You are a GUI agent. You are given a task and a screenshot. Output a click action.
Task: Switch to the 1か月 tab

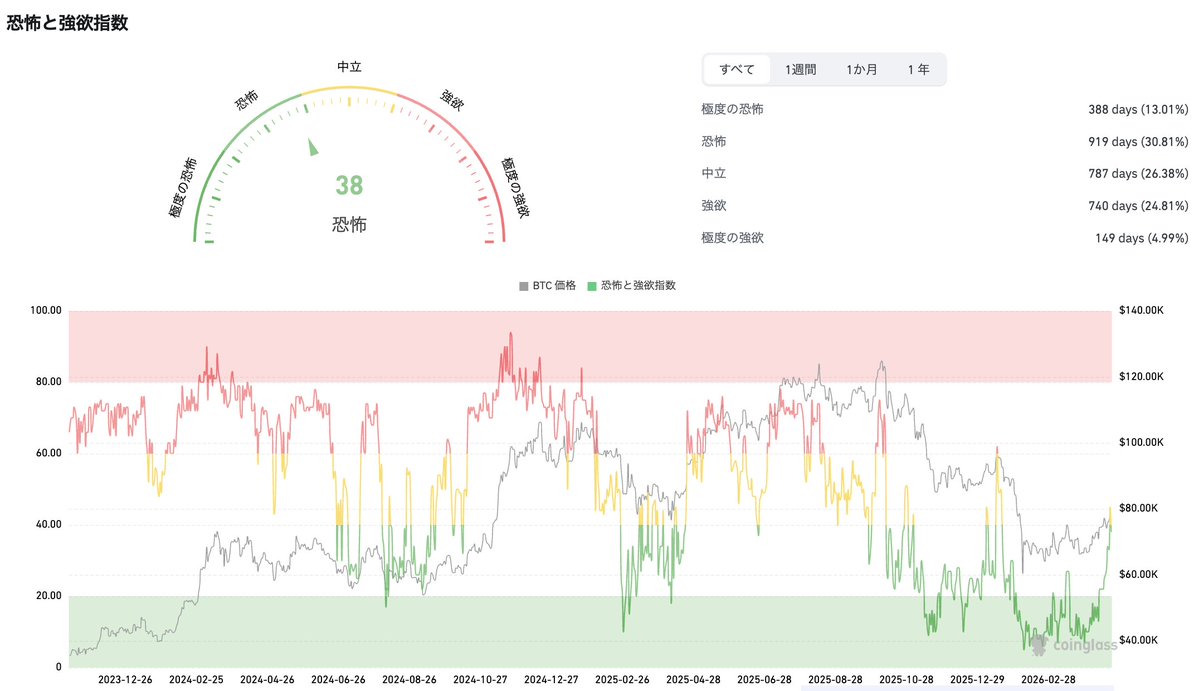click(861, 70)
